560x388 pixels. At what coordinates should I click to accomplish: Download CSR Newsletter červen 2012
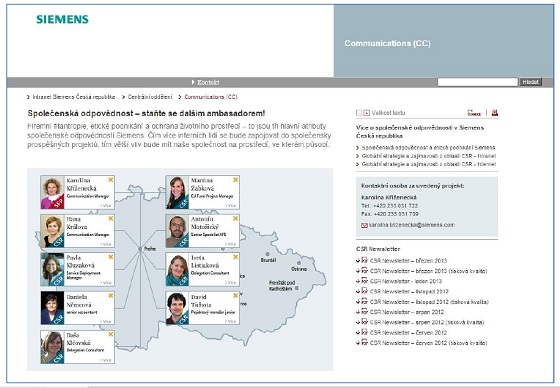pos(408,333)
